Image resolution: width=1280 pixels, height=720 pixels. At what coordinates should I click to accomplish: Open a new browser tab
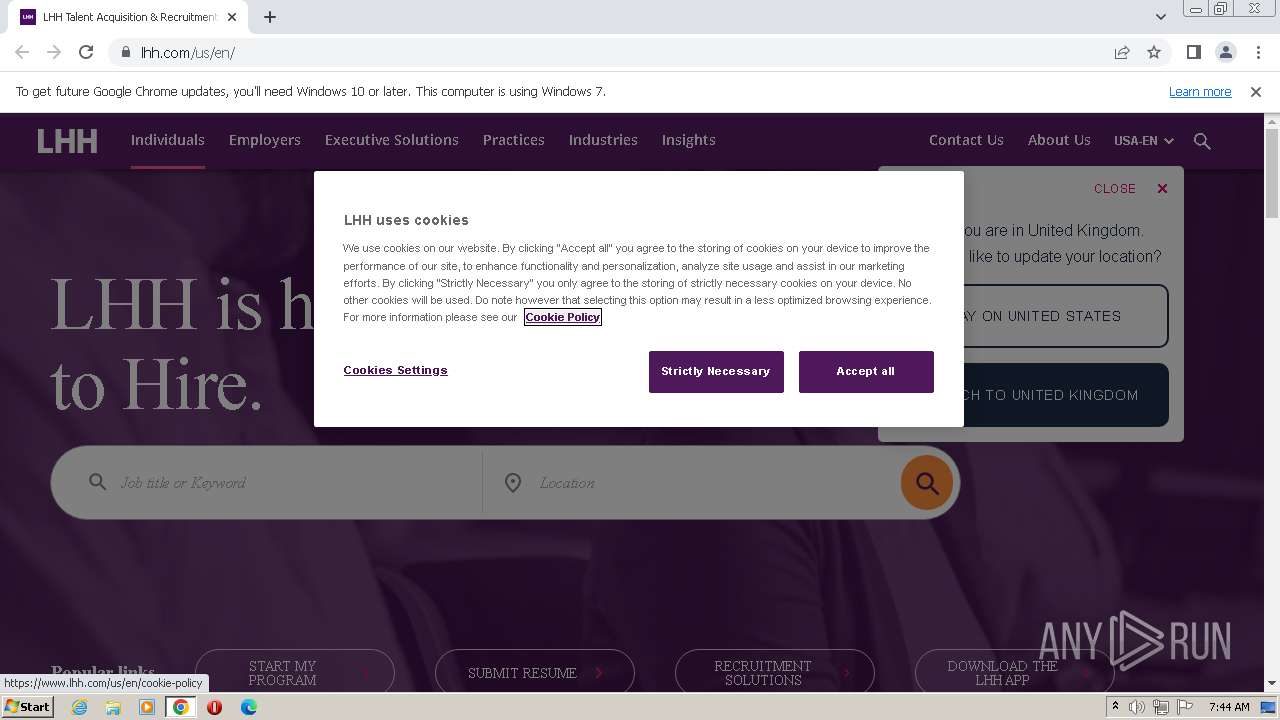(270, 17)
